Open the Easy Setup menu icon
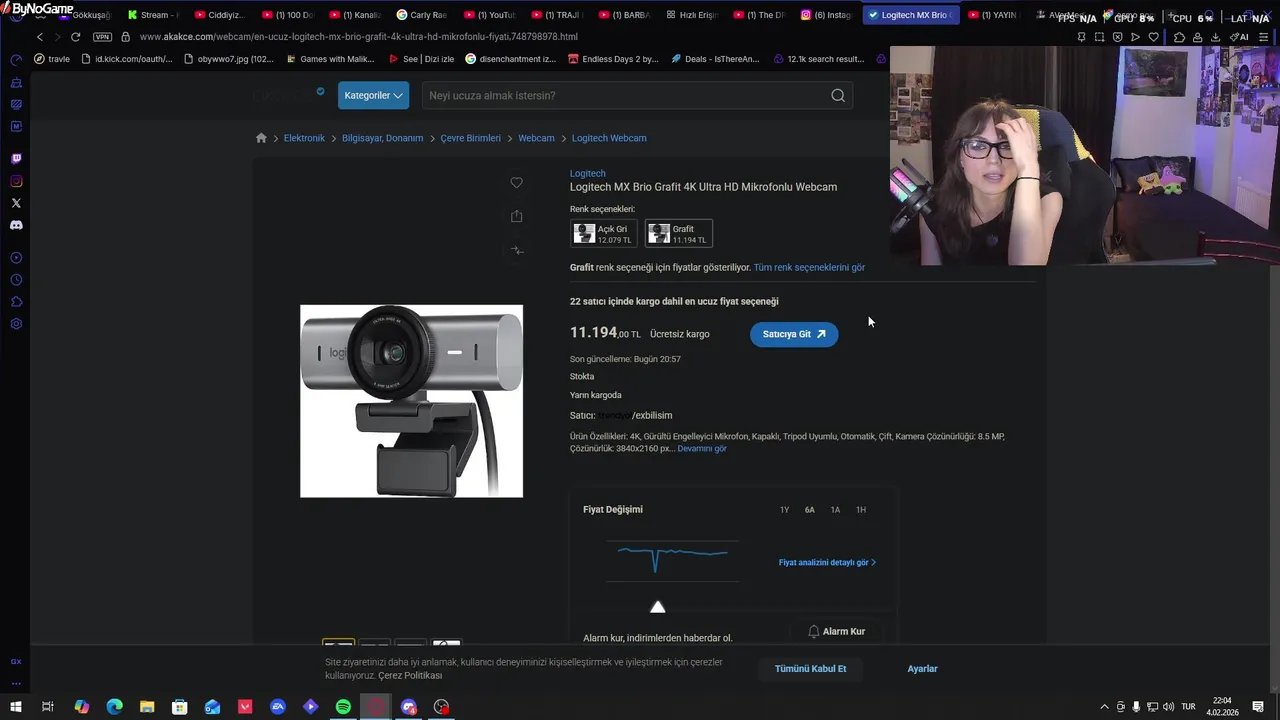Image resolution: width=1280 pixels, height=720 pixels. click(1264, 37)
